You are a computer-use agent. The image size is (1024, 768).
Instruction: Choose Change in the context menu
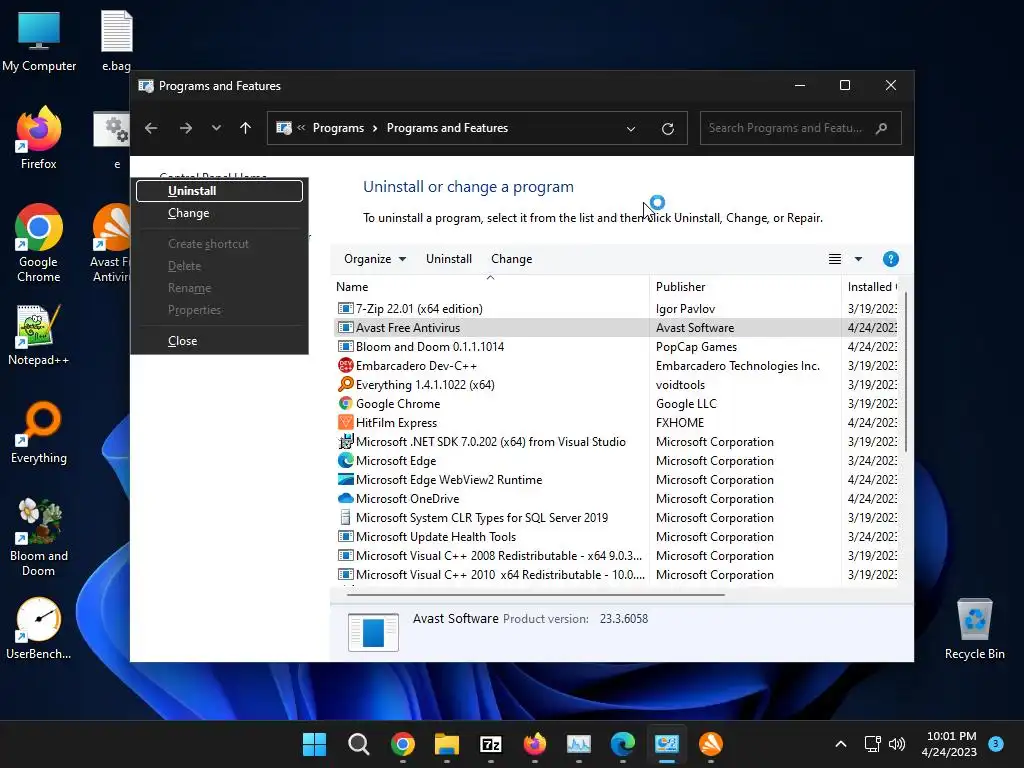[219, 213]
